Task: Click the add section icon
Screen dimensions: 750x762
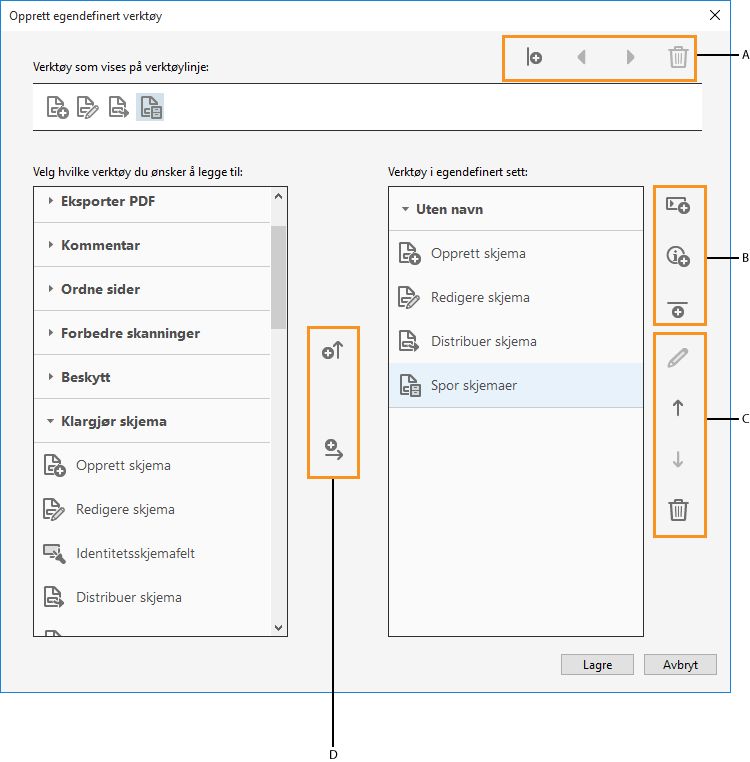Action: click(678, 206)
